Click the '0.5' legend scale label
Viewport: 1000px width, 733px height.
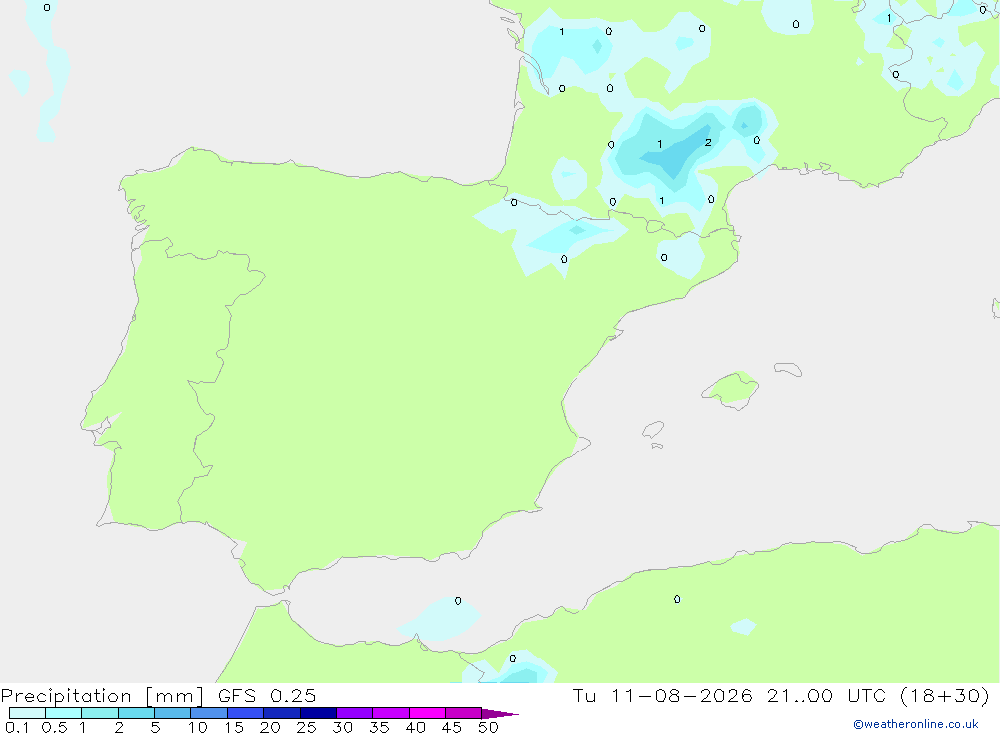coord(54,727)
